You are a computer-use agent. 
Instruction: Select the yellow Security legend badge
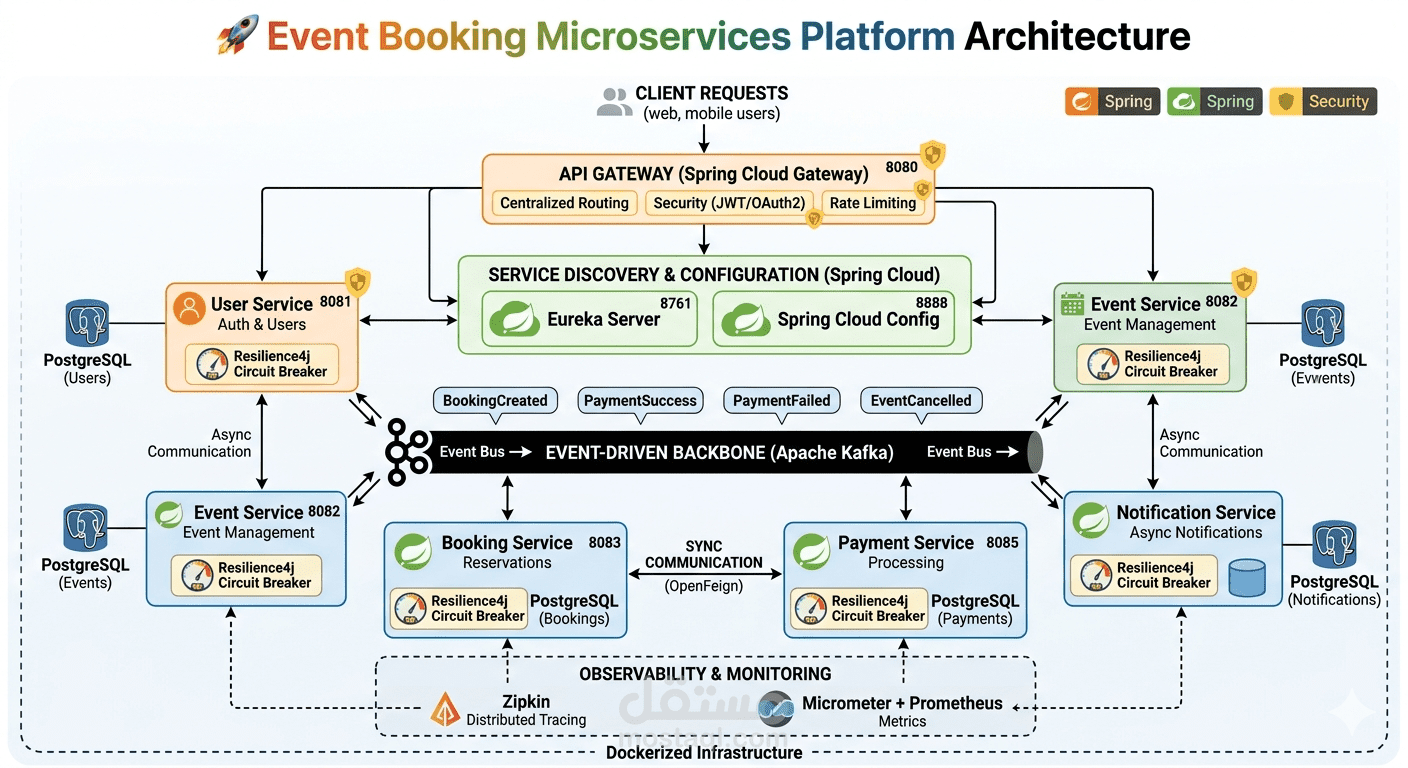1323,101
